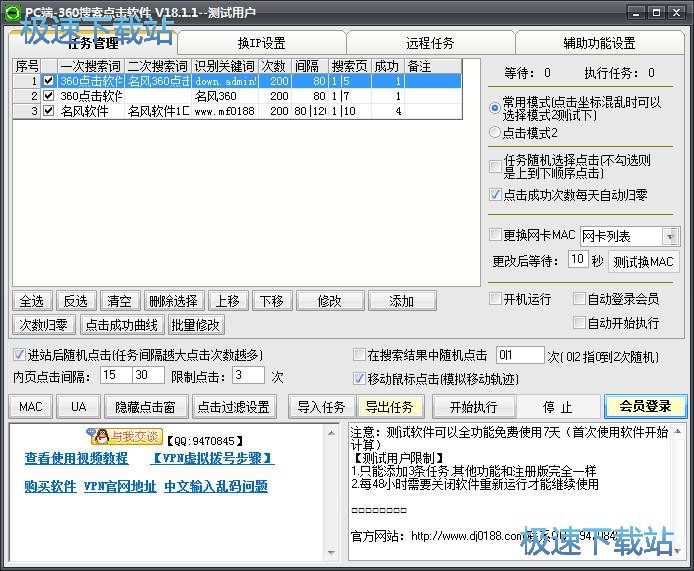The width and height of the screenshot is (694, 571).
Task: Move task down with 下移 button
Action: click(x=272, y=301)
